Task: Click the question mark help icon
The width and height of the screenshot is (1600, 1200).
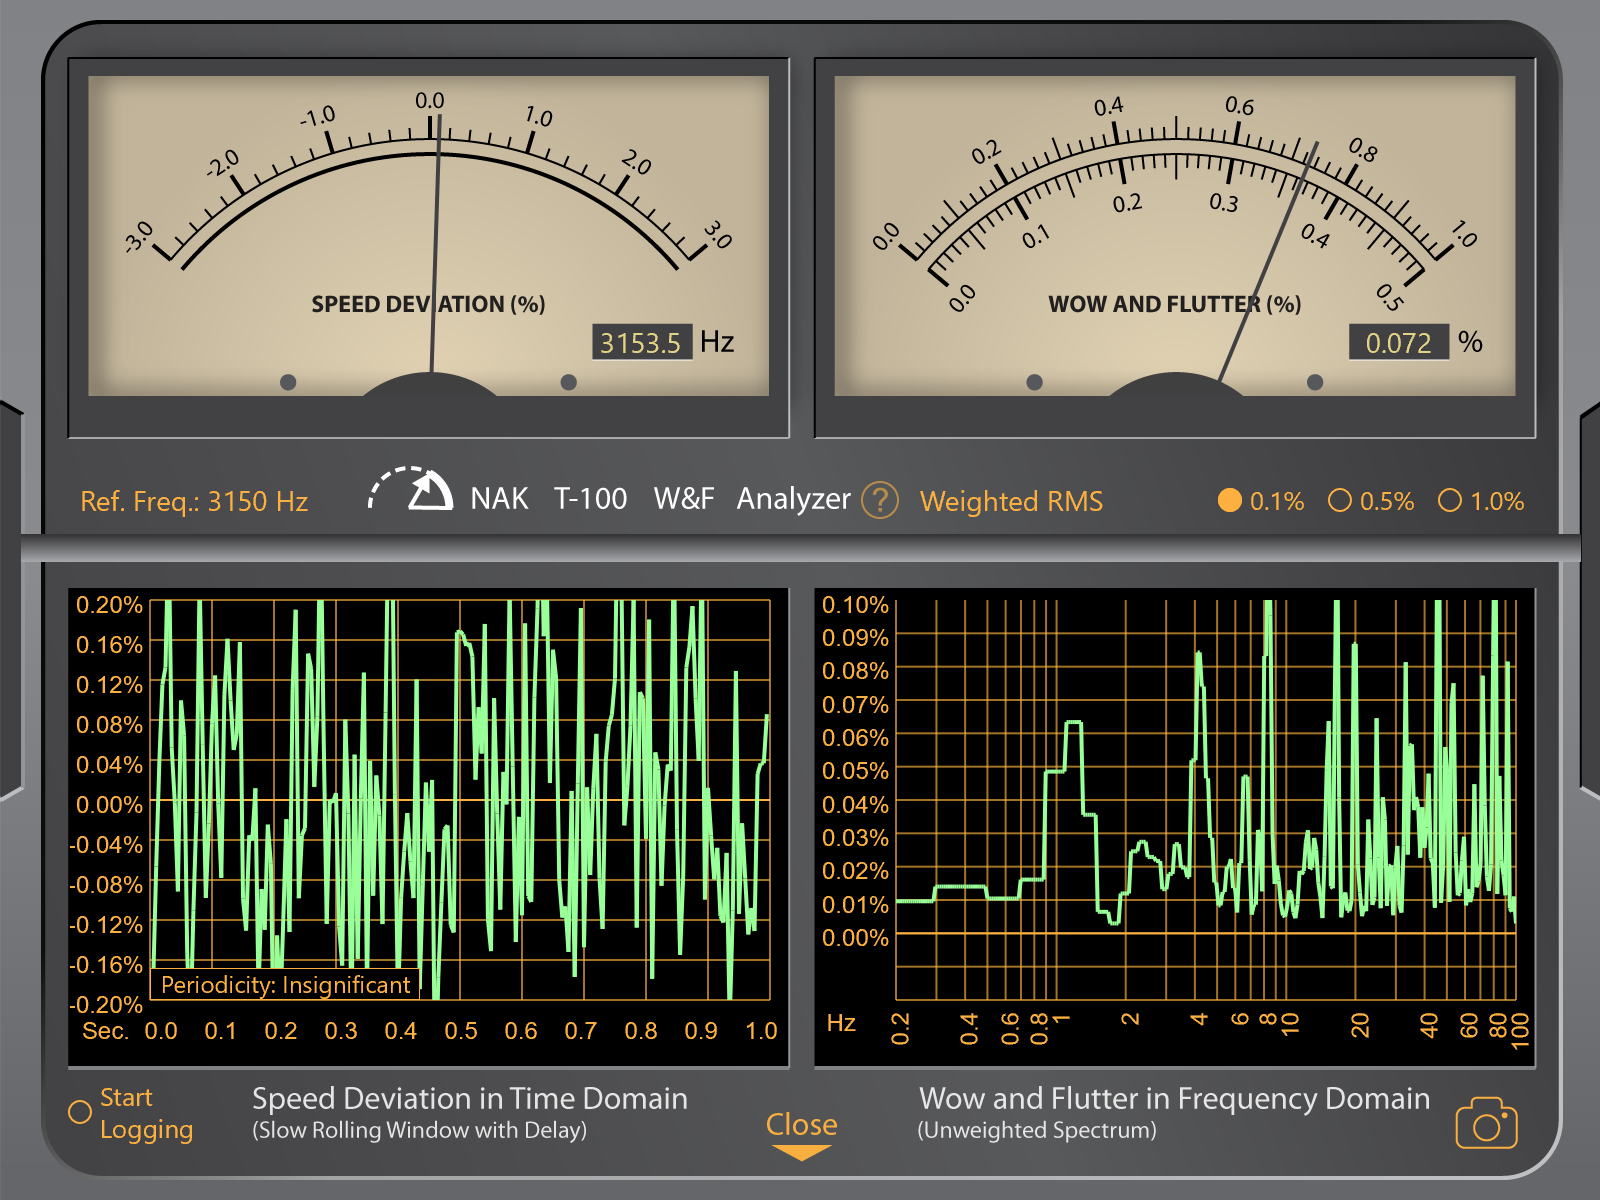Action: click(880, 500)
